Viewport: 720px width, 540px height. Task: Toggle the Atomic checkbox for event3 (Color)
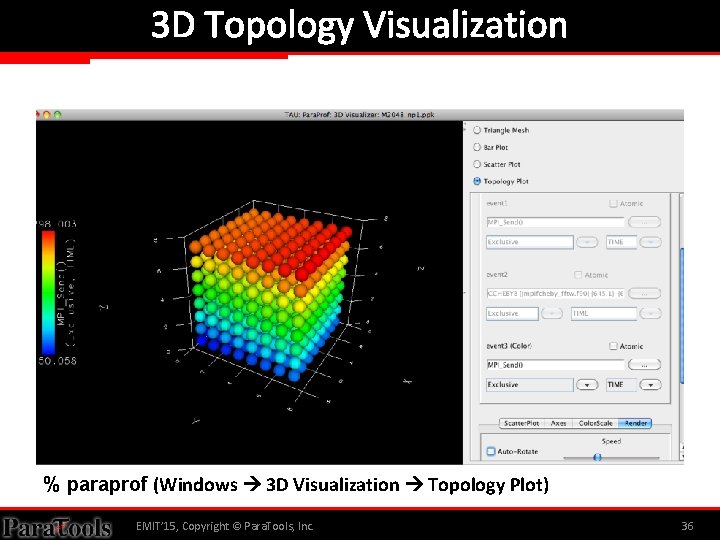click(x=613, y=346)
